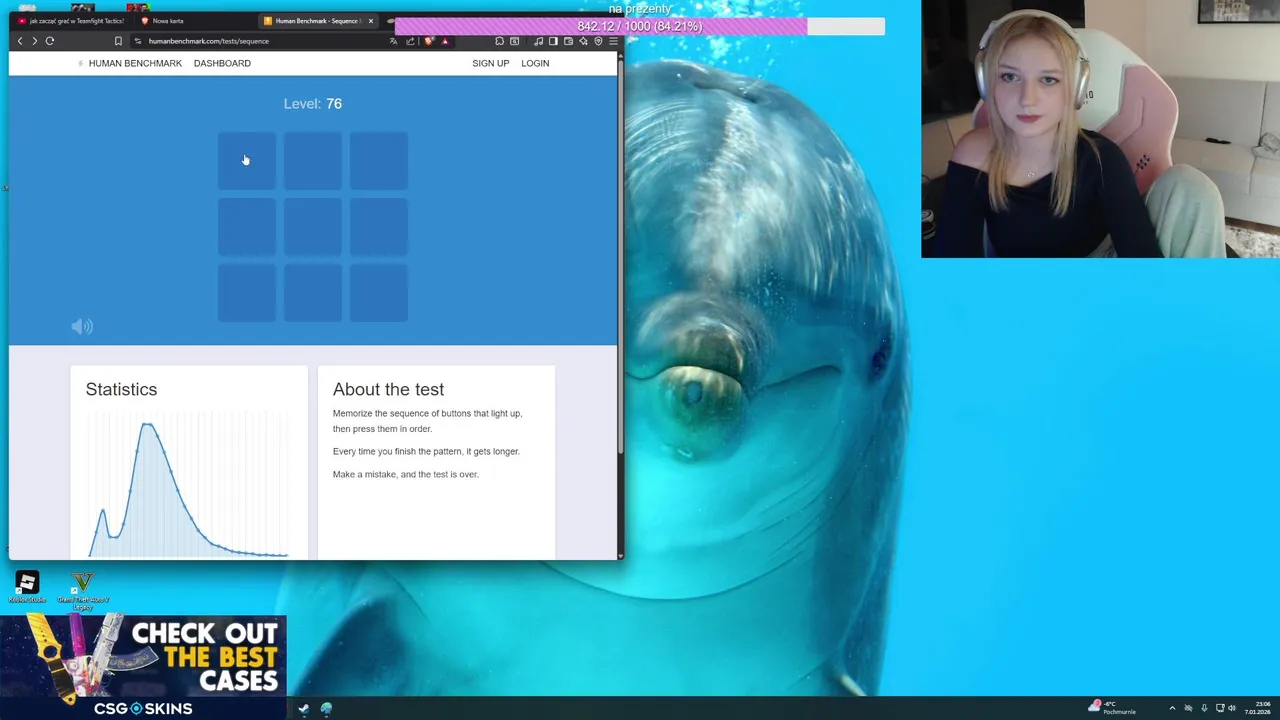This screenshot has height=720, width=1280.
Task: Select the "About the test" heading
Action: (x=388, y=389)
